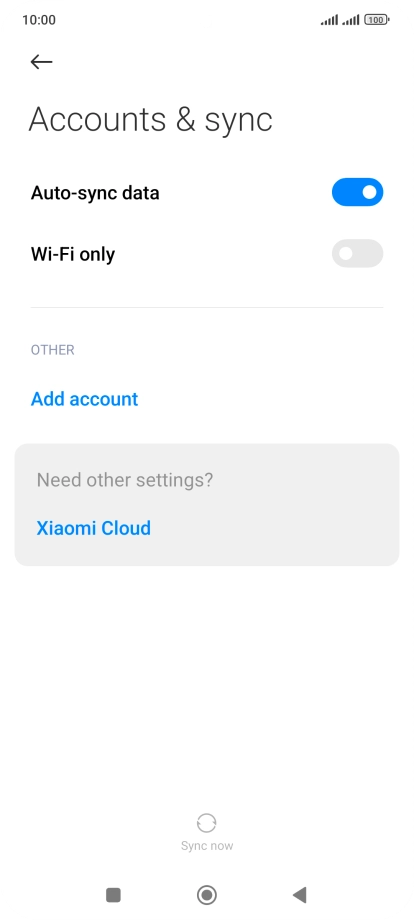Tap the Auto-sync data label
Image resolution: width=414 pixels, height=920 pixels.
coord(95,193)
